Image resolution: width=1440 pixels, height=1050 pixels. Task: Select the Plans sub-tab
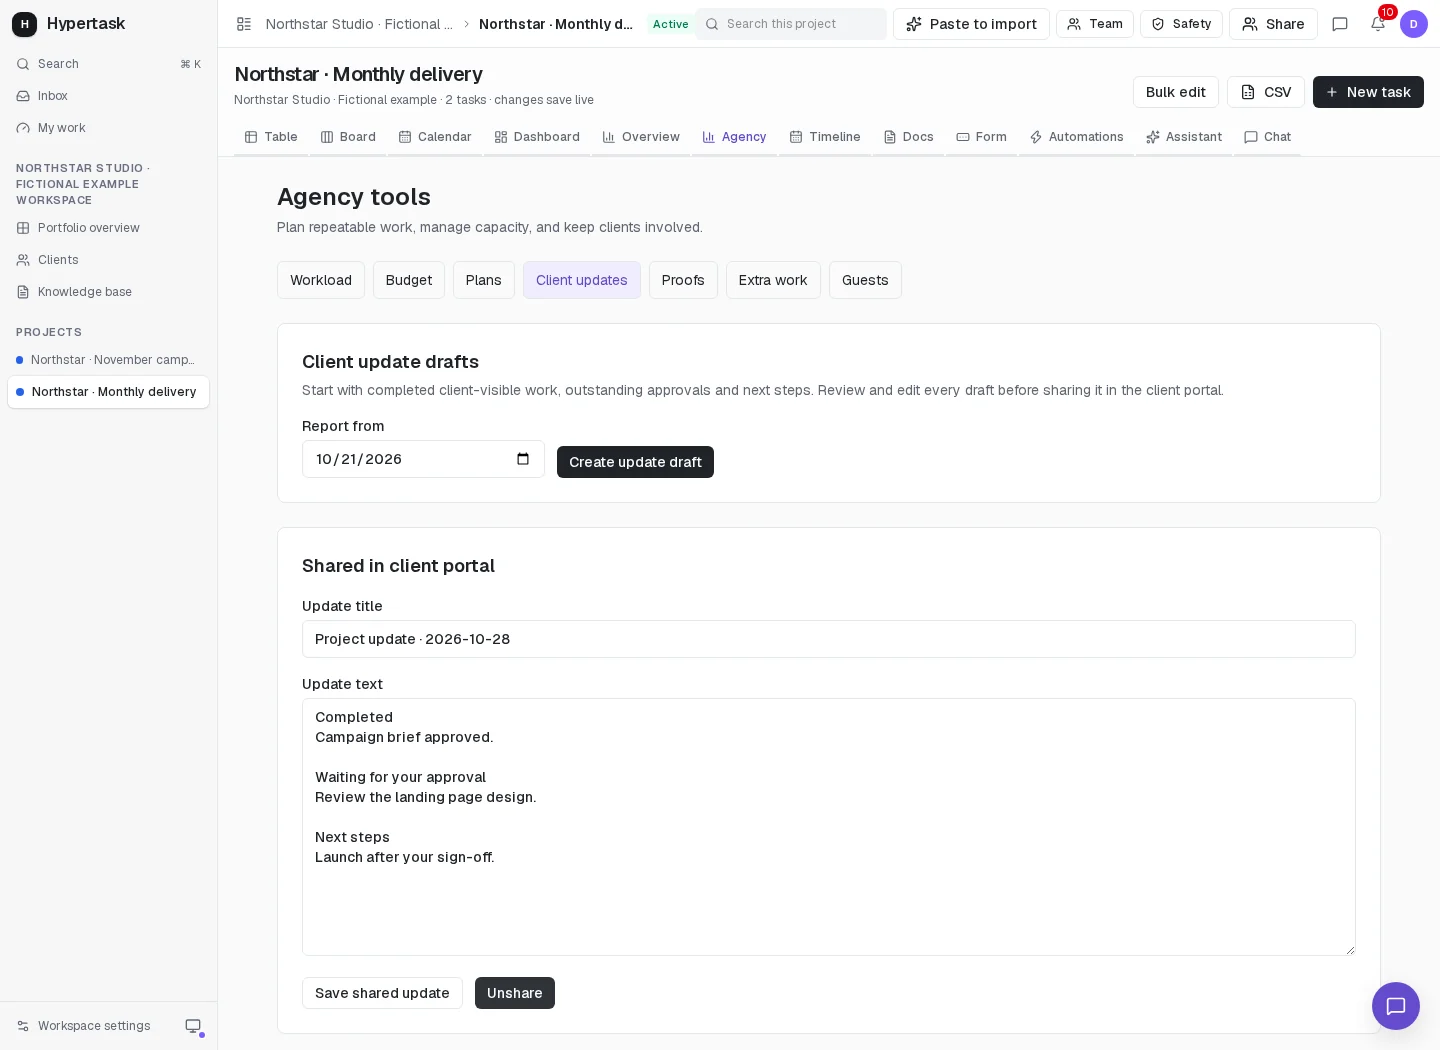484,280
